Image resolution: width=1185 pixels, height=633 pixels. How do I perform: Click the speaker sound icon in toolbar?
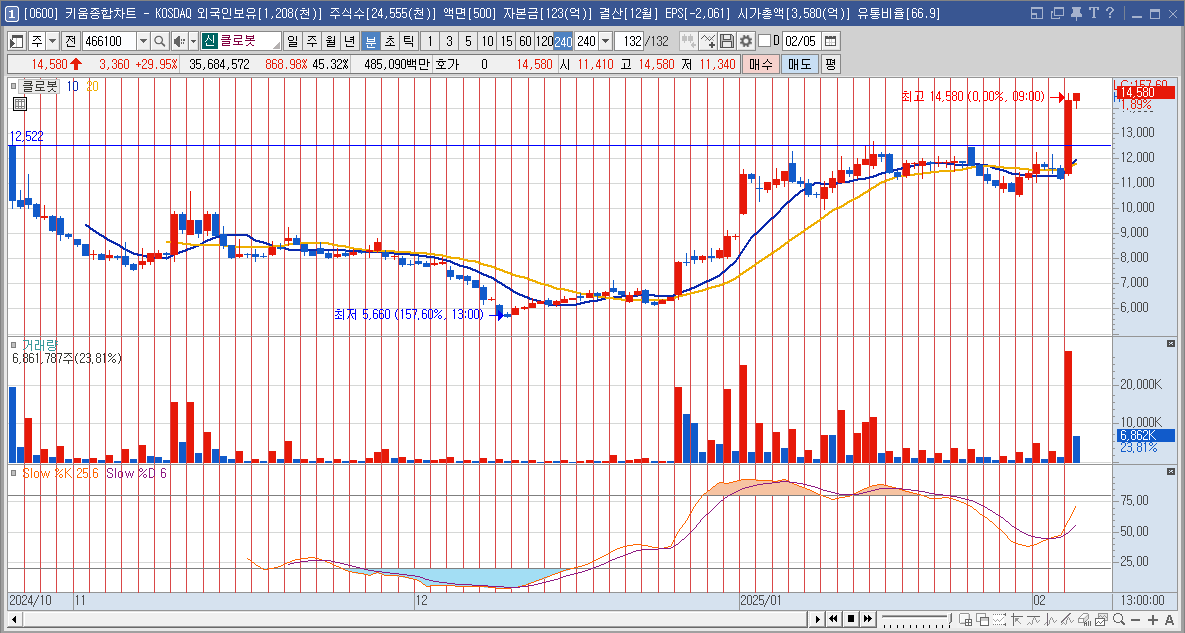pyautogui.click(x=178, y=42)
